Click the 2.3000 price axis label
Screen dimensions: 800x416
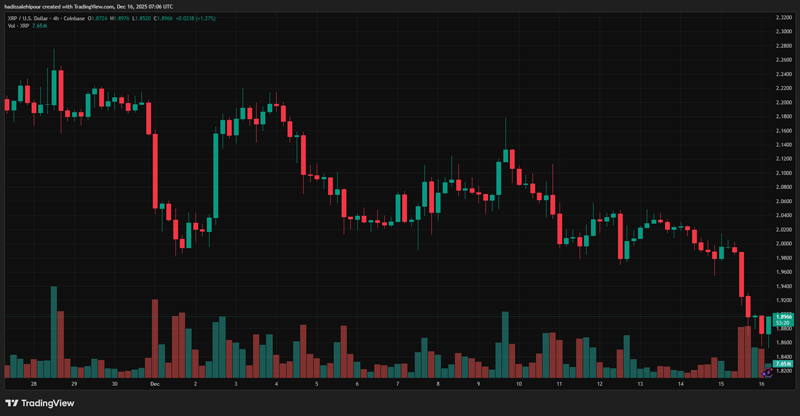coord(783,31)
